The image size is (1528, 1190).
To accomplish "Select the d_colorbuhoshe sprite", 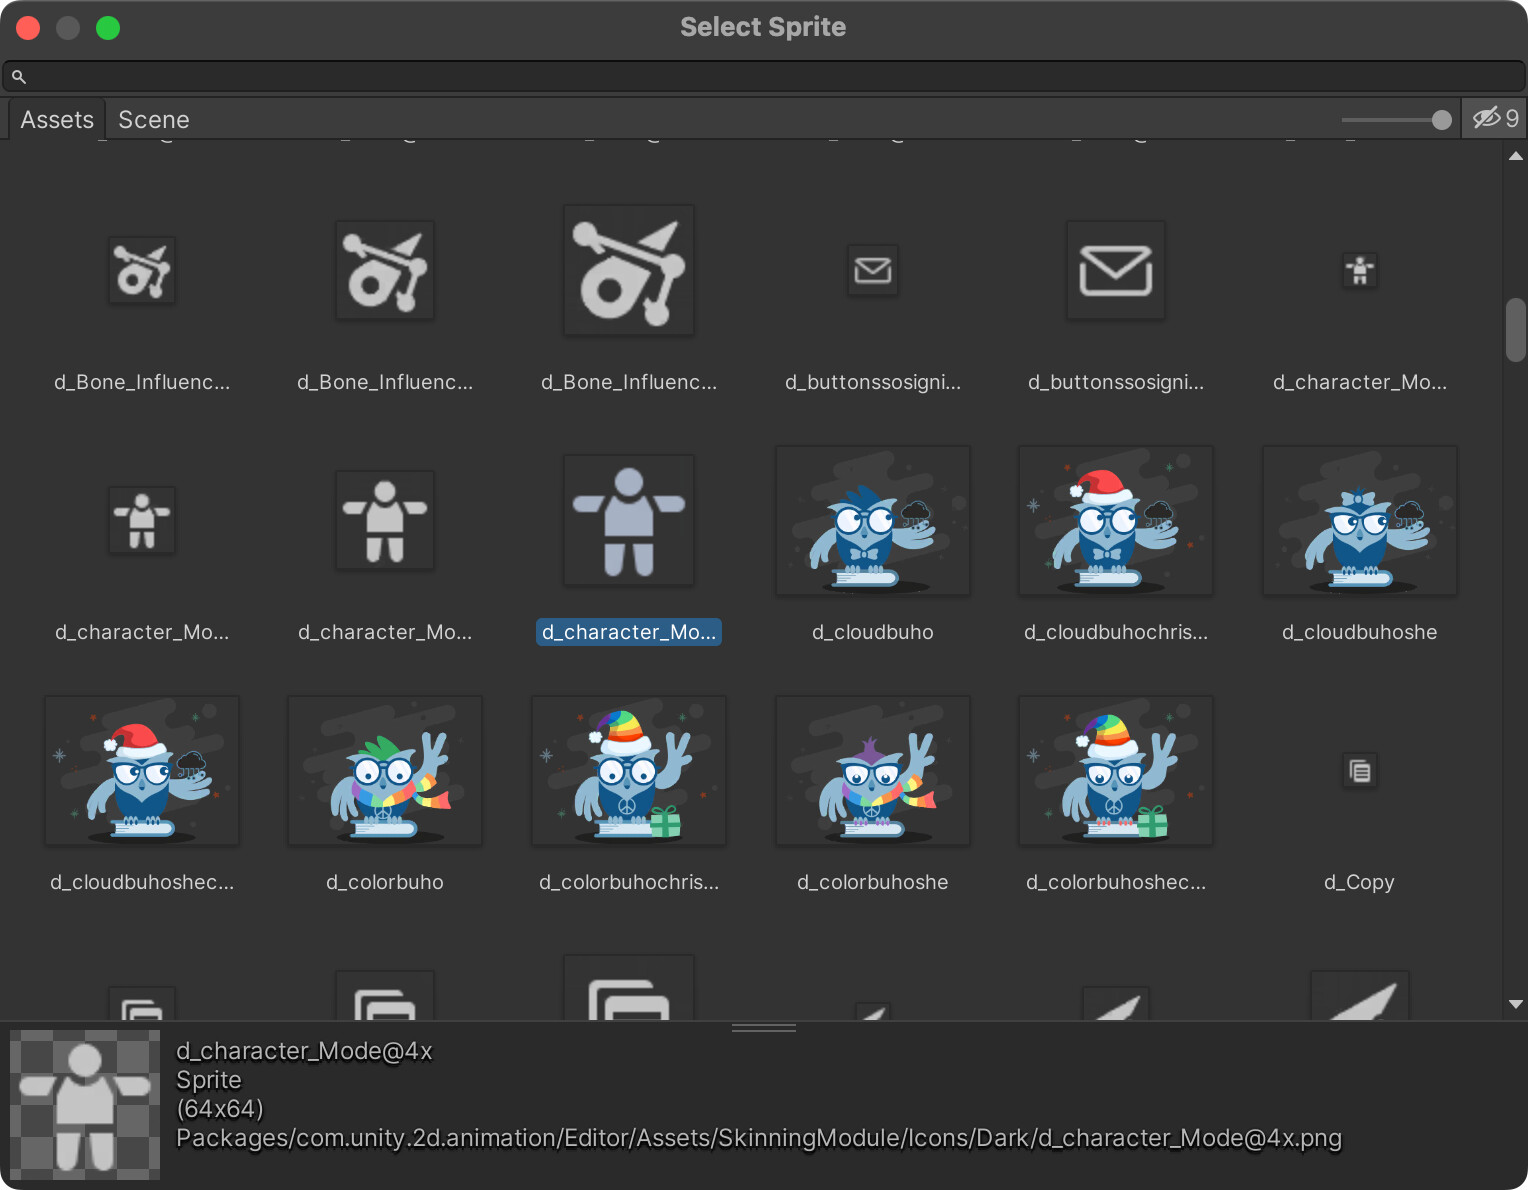I will click(x=872, y=770).
